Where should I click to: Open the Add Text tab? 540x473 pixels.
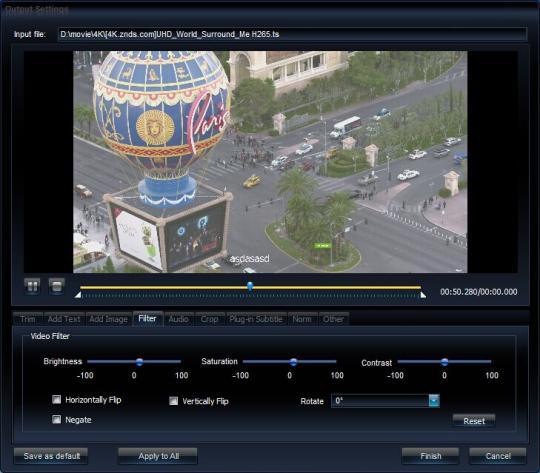64,319
